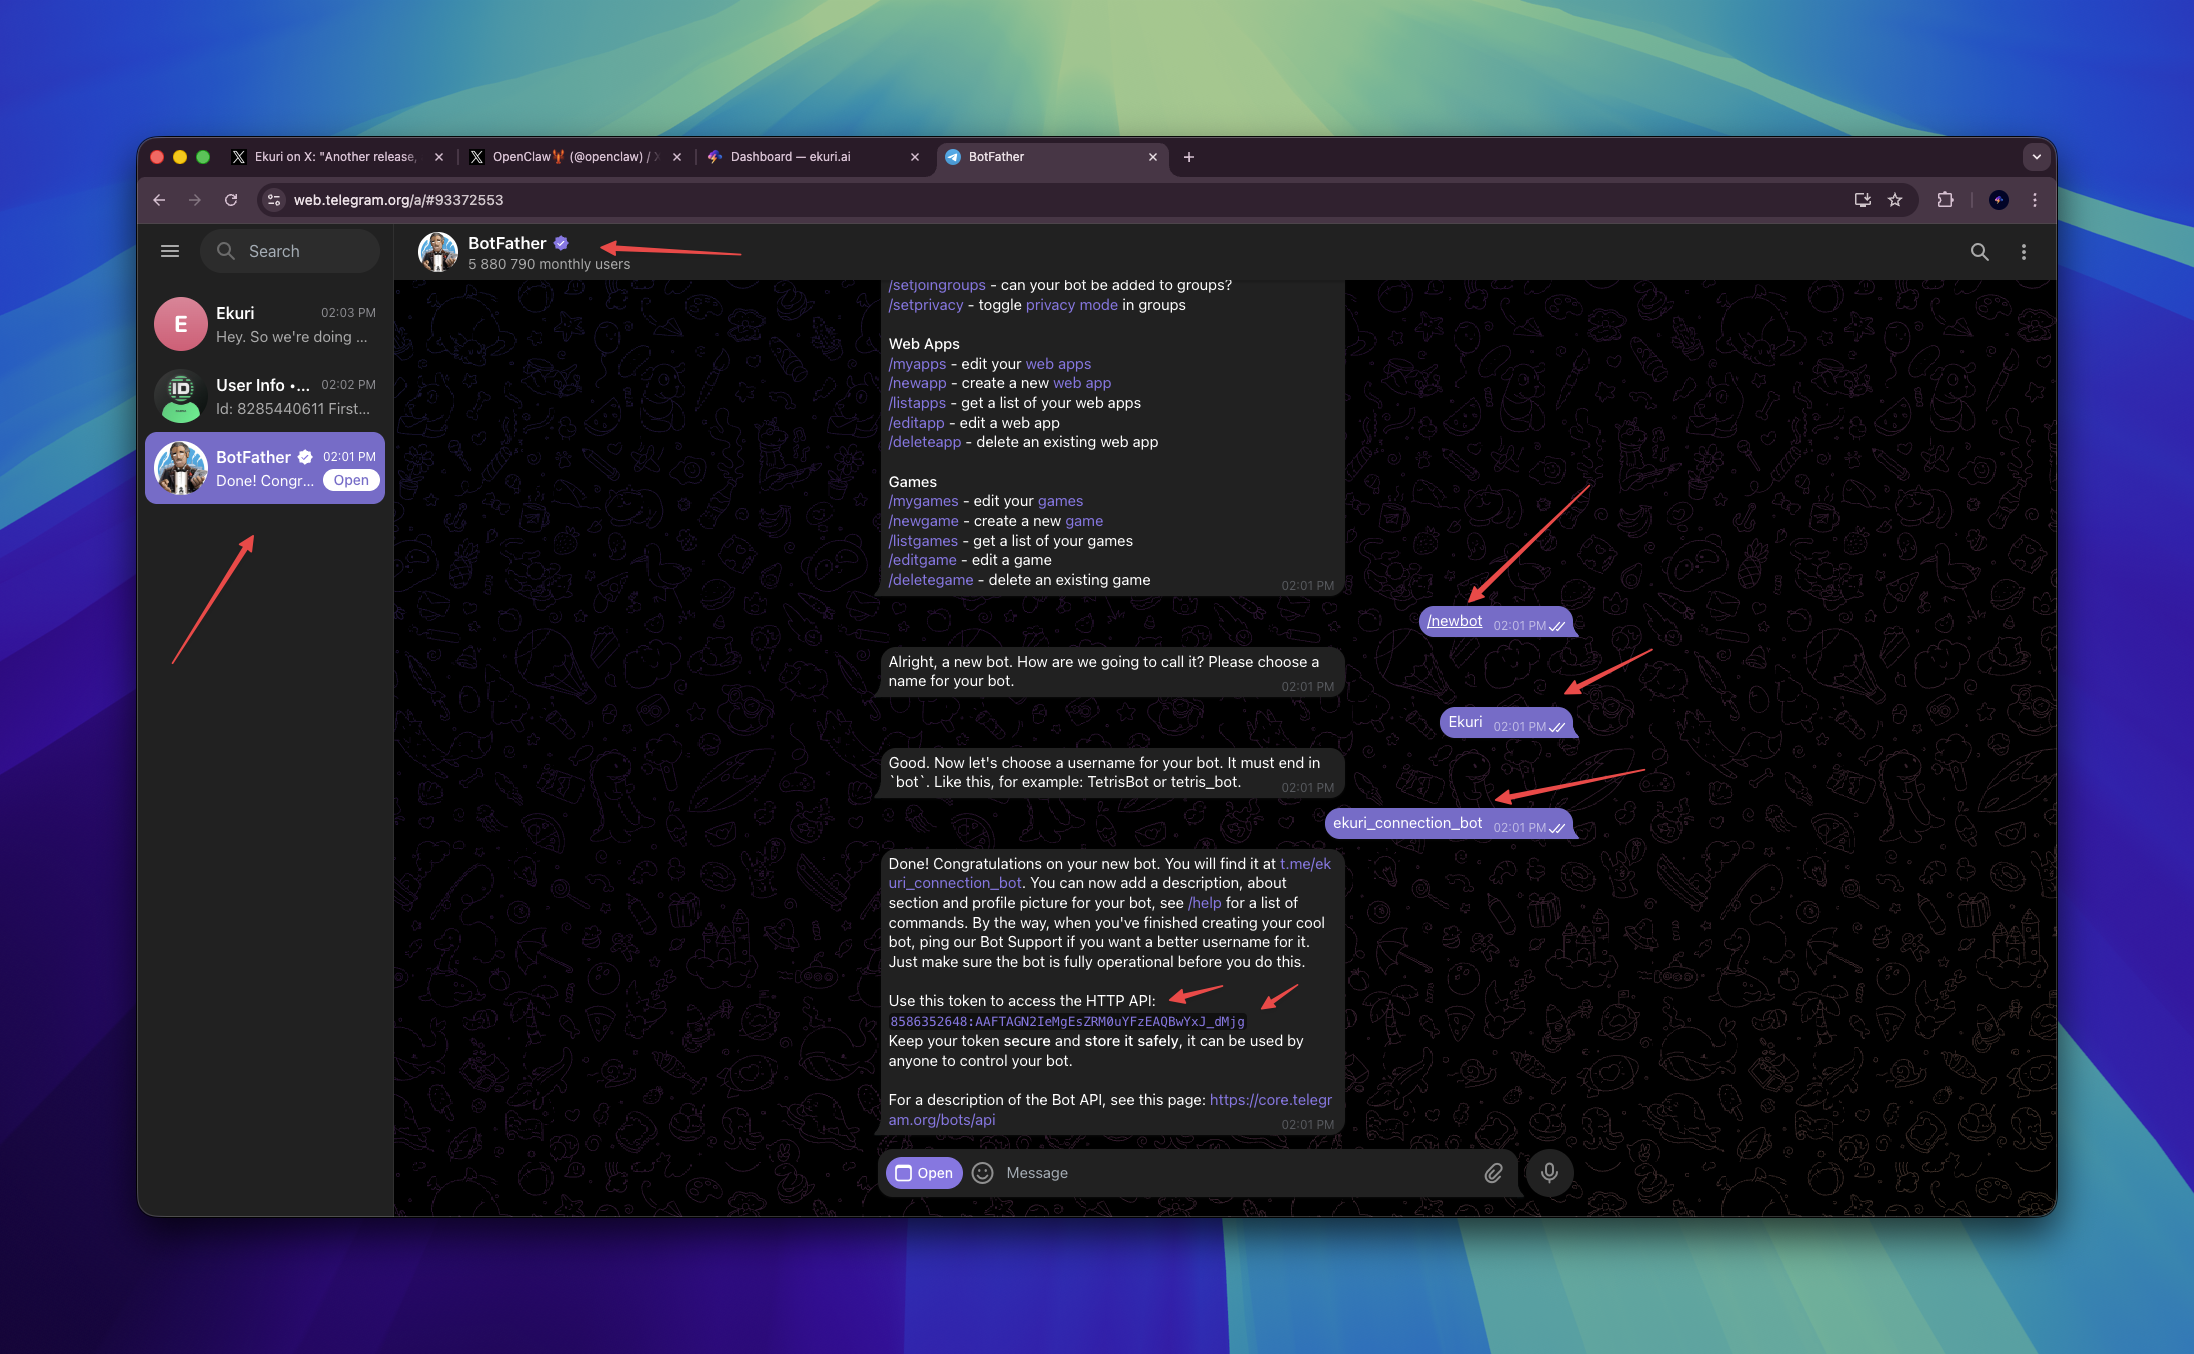
Task: Attach a file using the paperclip icon
Action: [x=1494, y=1172]
